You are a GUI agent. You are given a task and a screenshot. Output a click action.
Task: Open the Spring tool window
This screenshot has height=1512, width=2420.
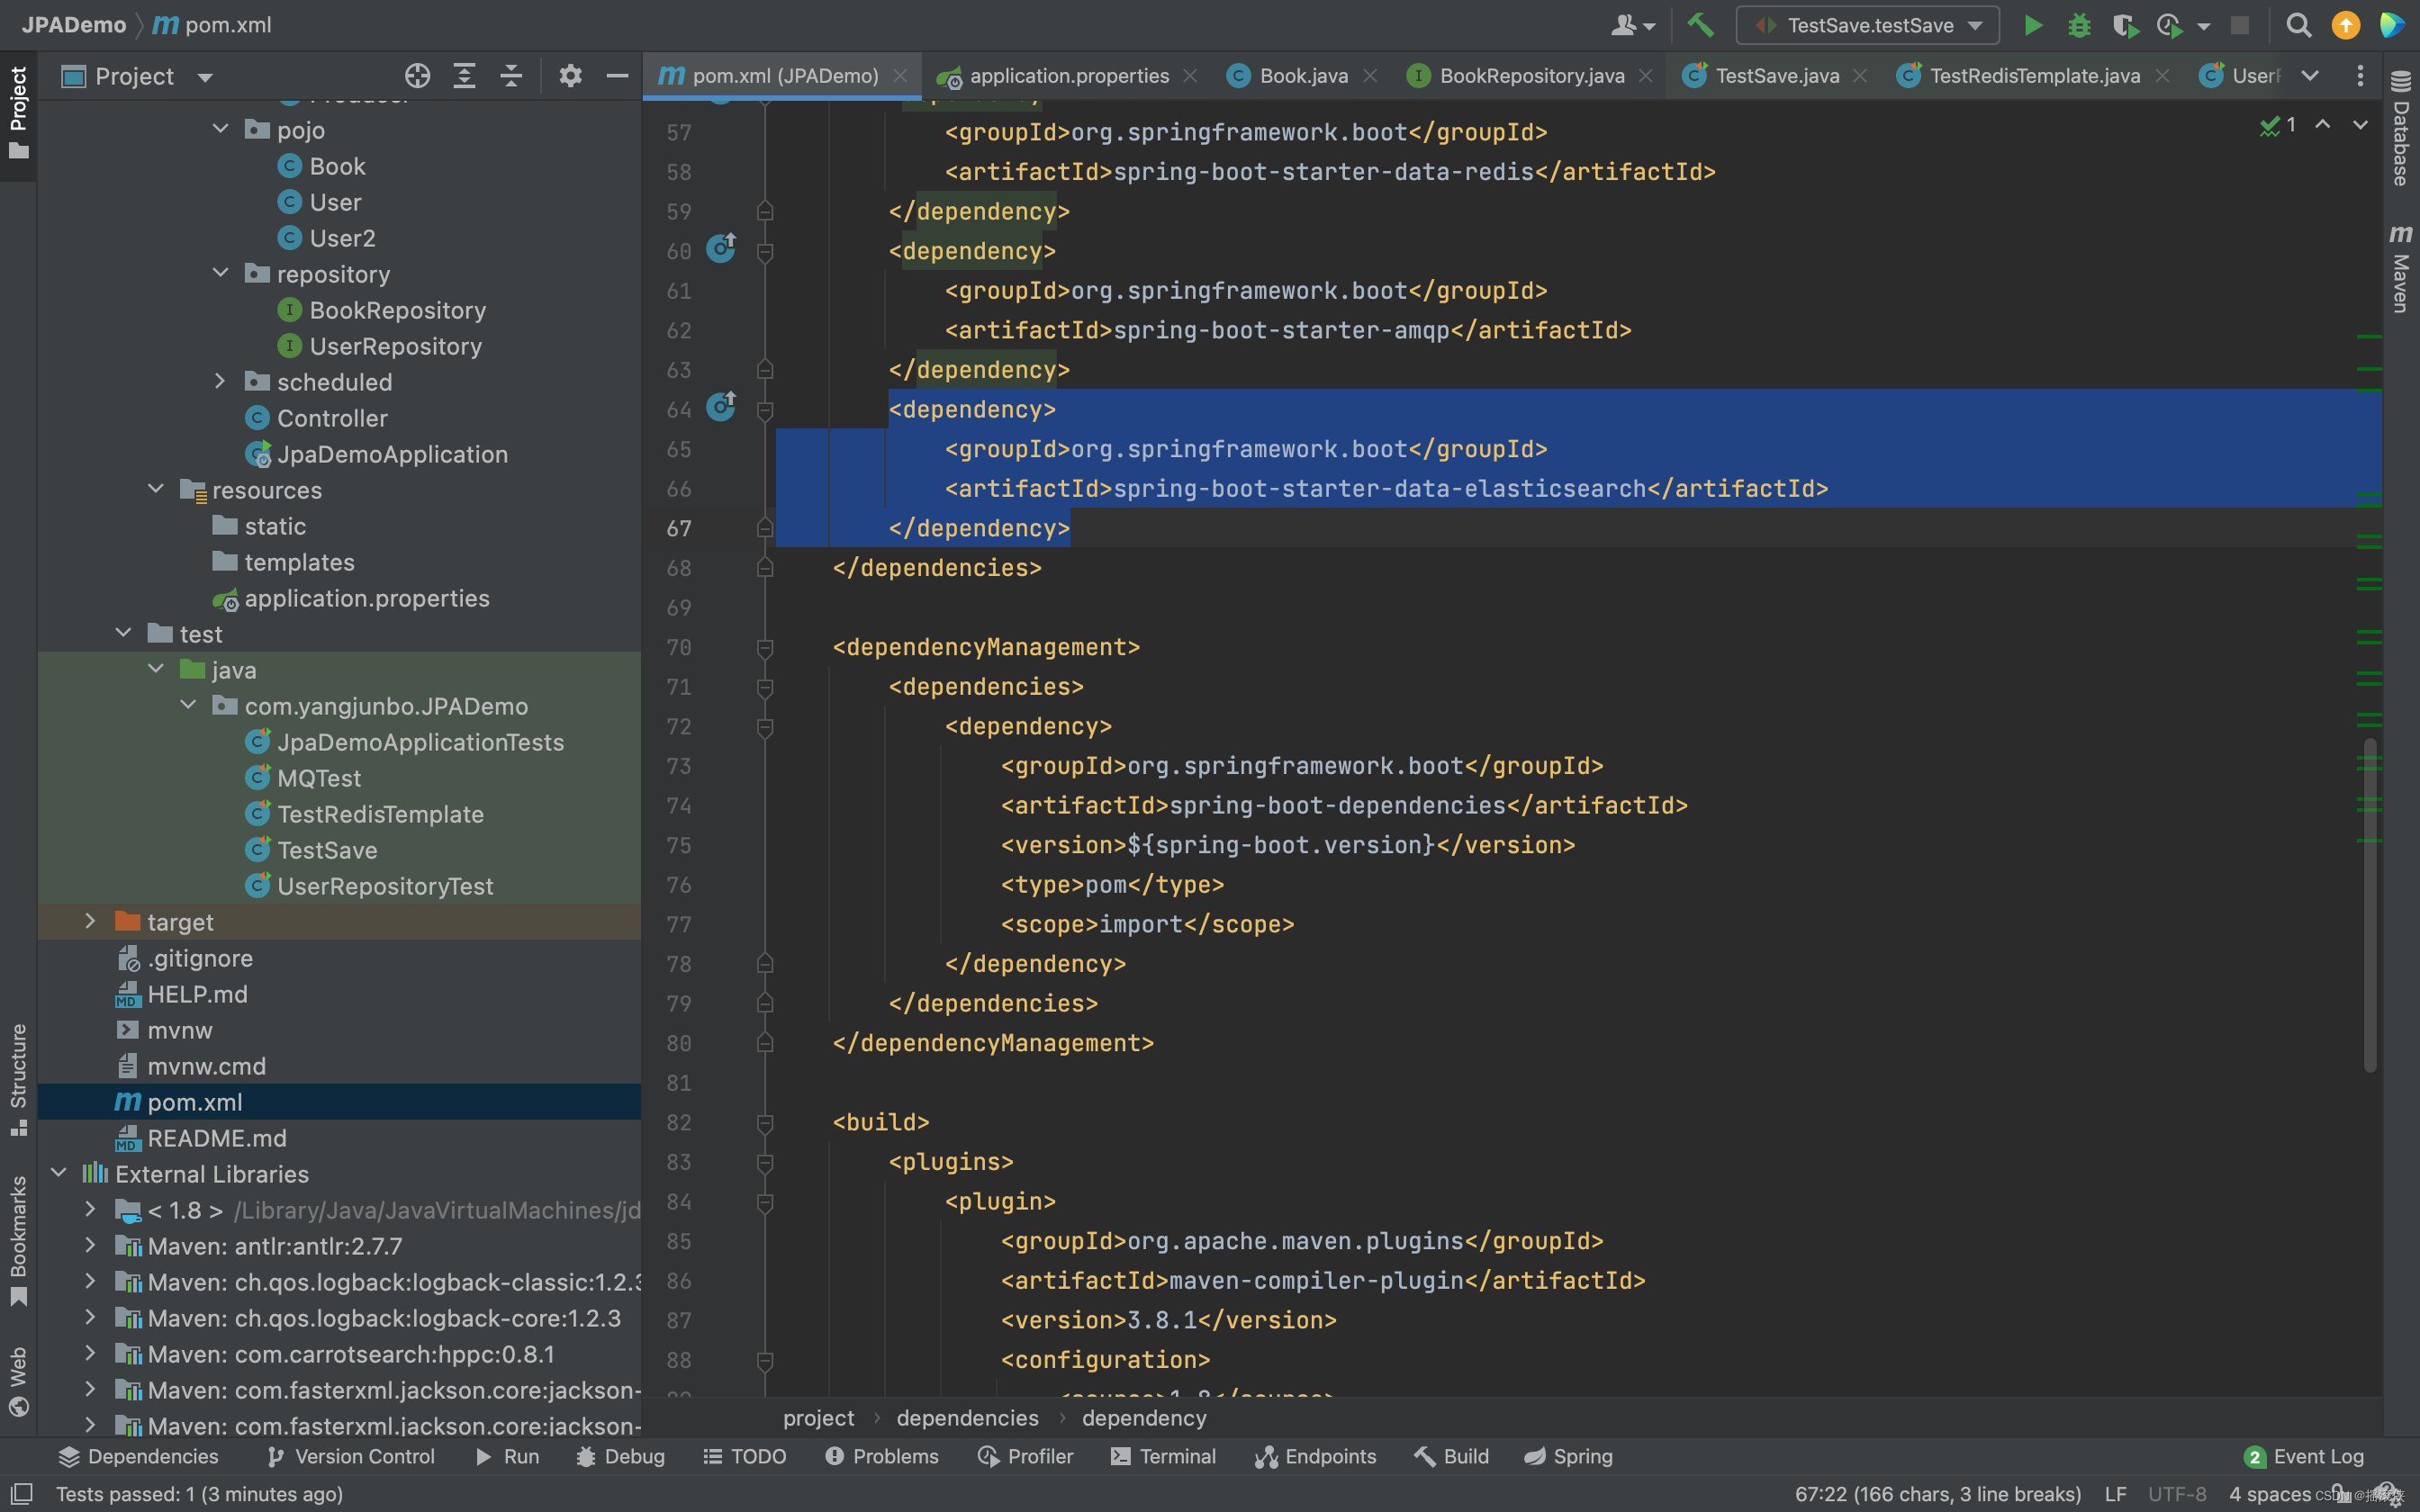point(1568,1456)
